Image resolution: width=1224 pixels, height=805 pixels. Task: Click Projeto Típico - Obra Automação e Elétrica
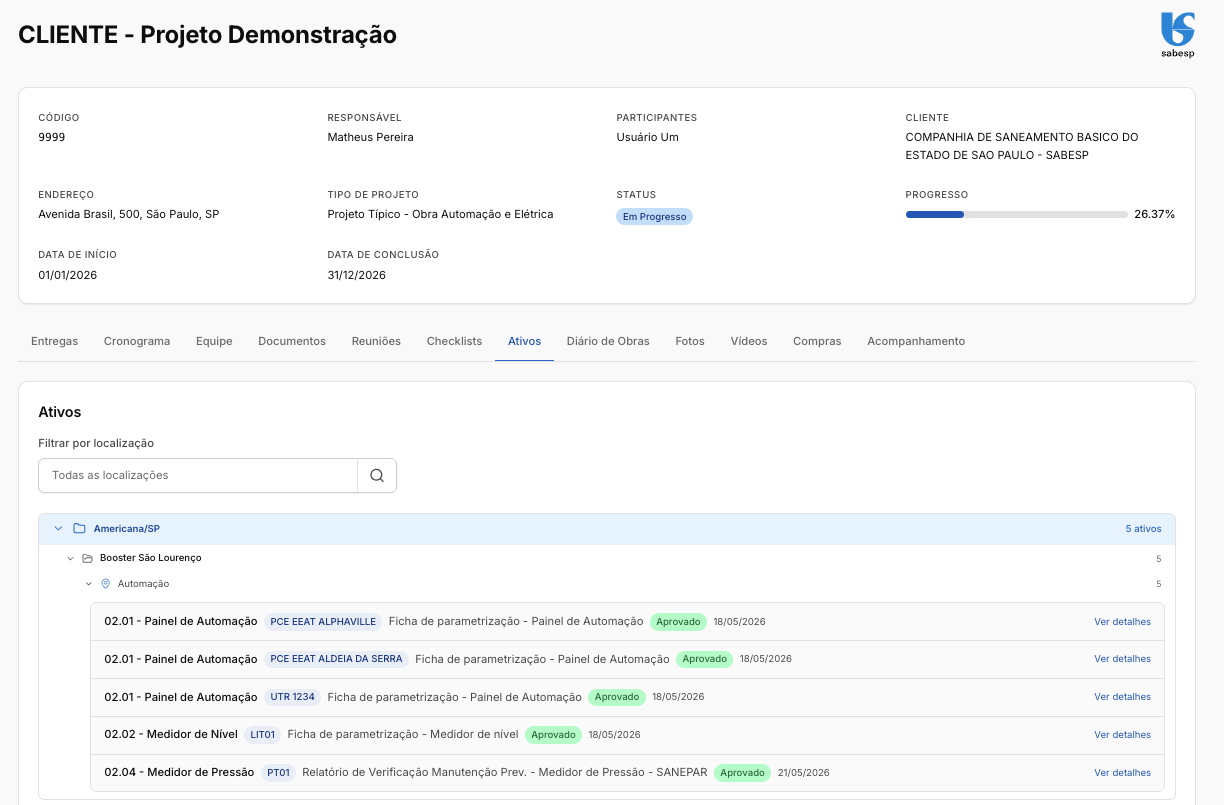point(440,215)
